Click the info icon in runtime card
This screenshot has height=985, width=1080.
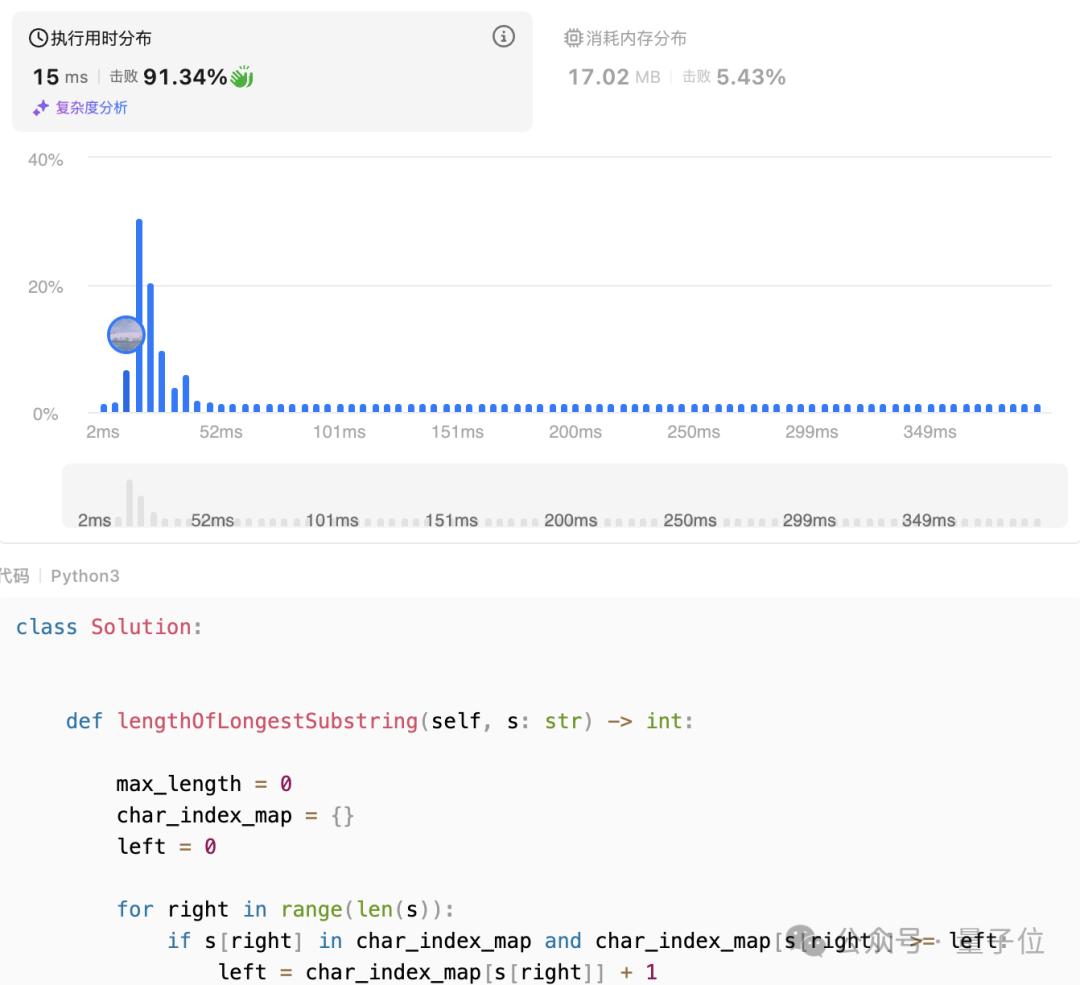[x=504, y=38]
